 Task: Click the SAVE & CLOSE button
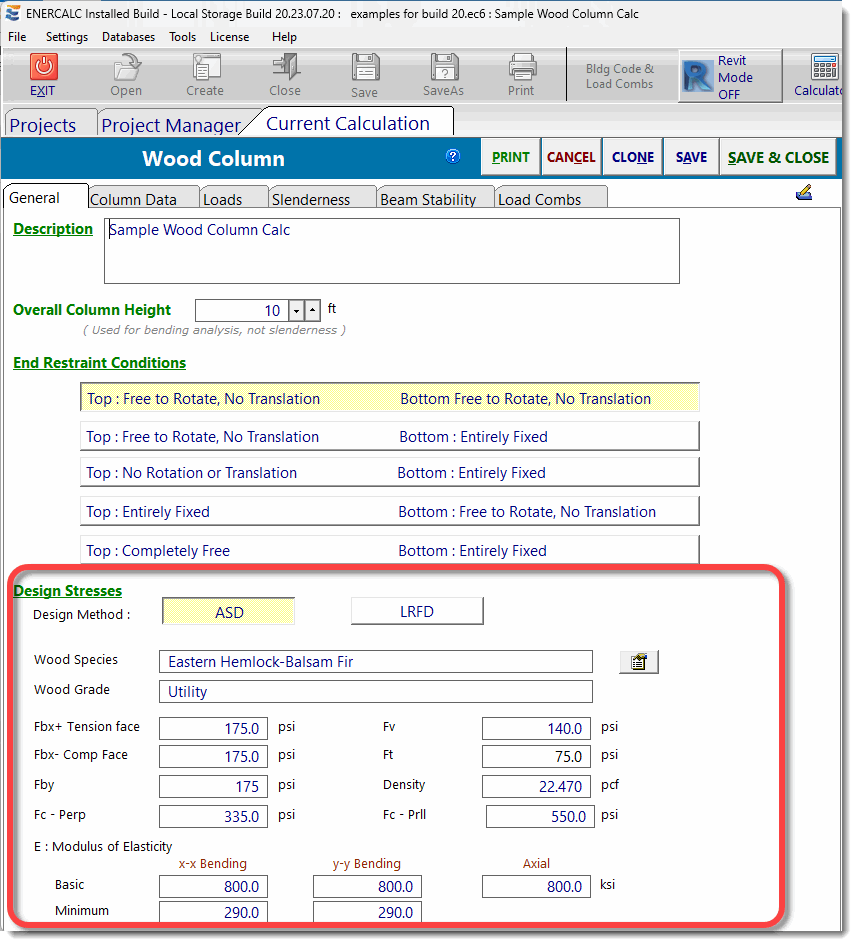pos(777,157)
